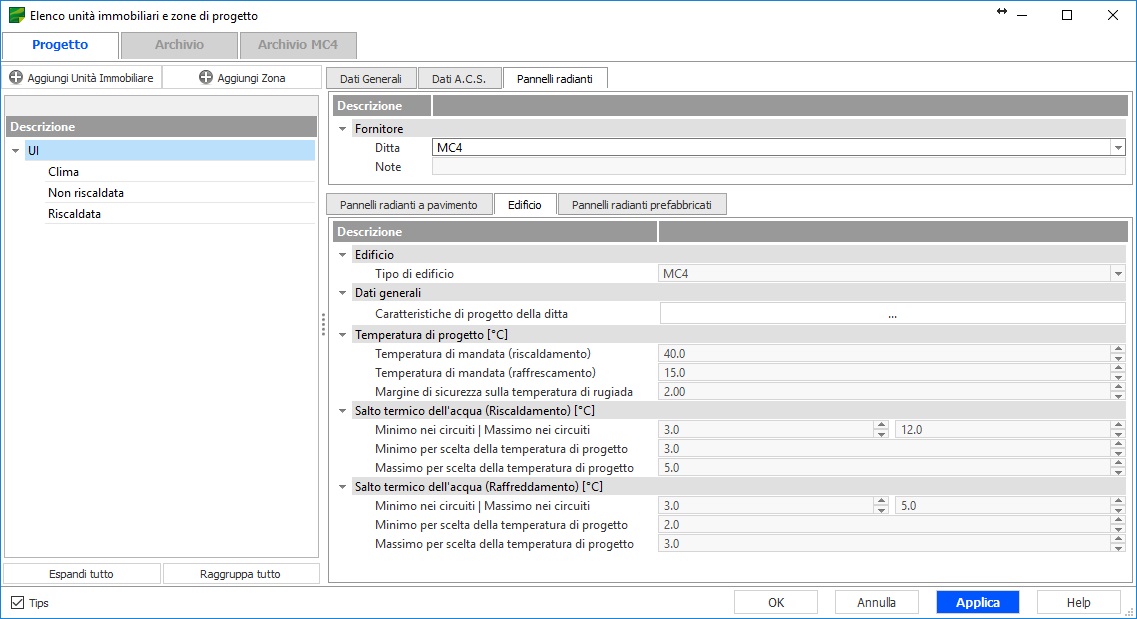1137x619 pixels.
Task: Collapse Salto termico dell'acqua (Riscaldamento) section
Action: click(x=342, y=410)
